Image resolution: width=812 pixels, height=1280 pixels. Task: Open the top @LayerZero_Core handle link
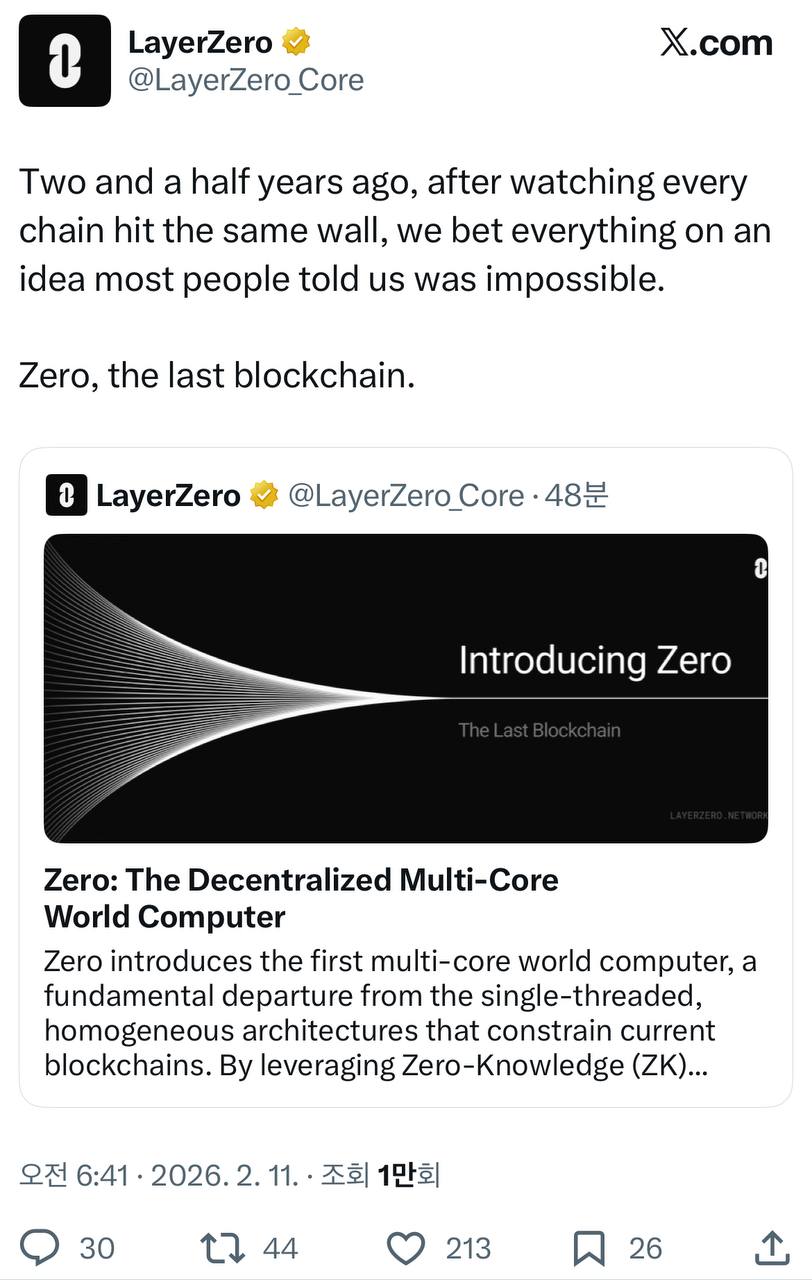click(x=246, y=80)
